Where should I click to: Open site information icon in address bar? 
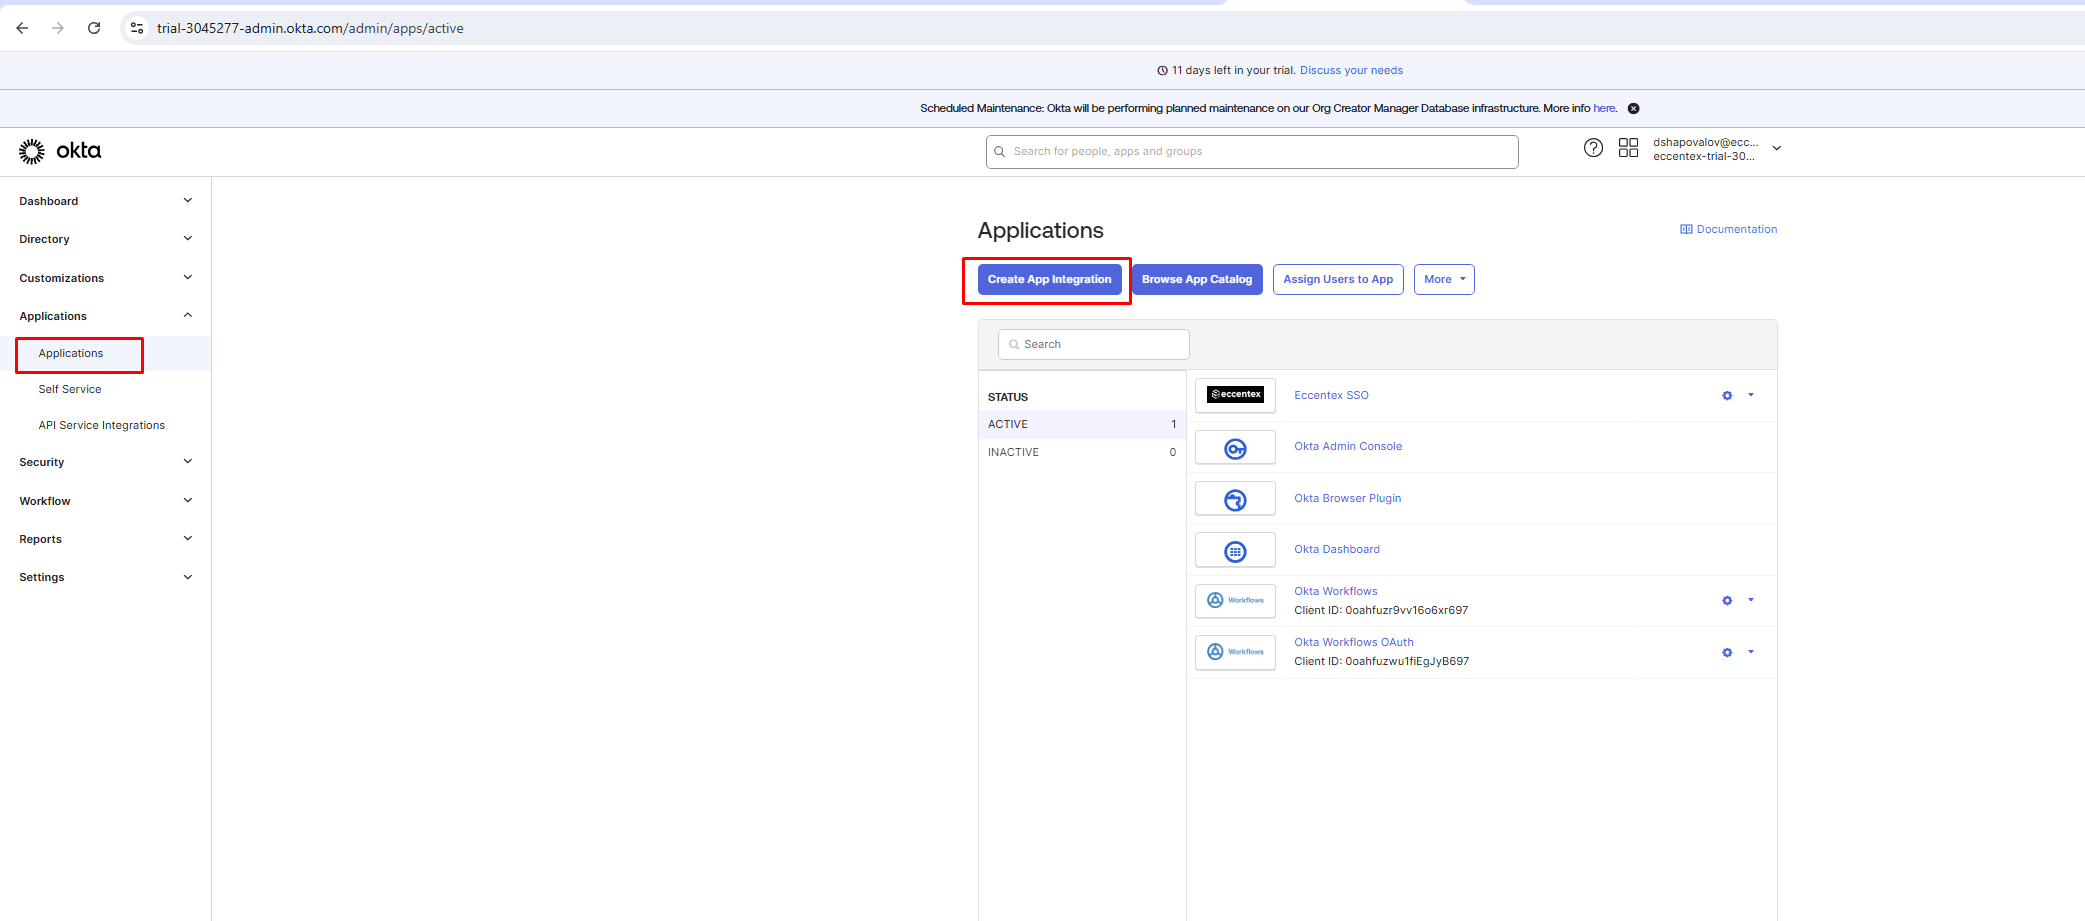[x=137, y=28]
